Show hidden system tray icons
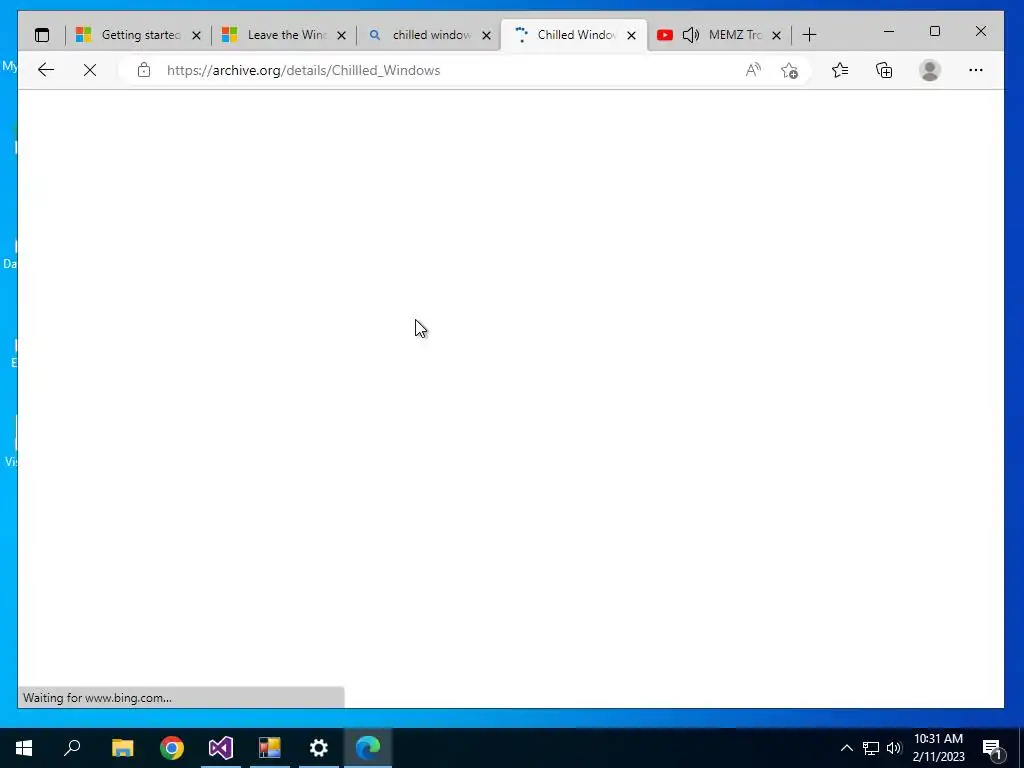Screen dimensions: 1024x768 tap(846, 748)
